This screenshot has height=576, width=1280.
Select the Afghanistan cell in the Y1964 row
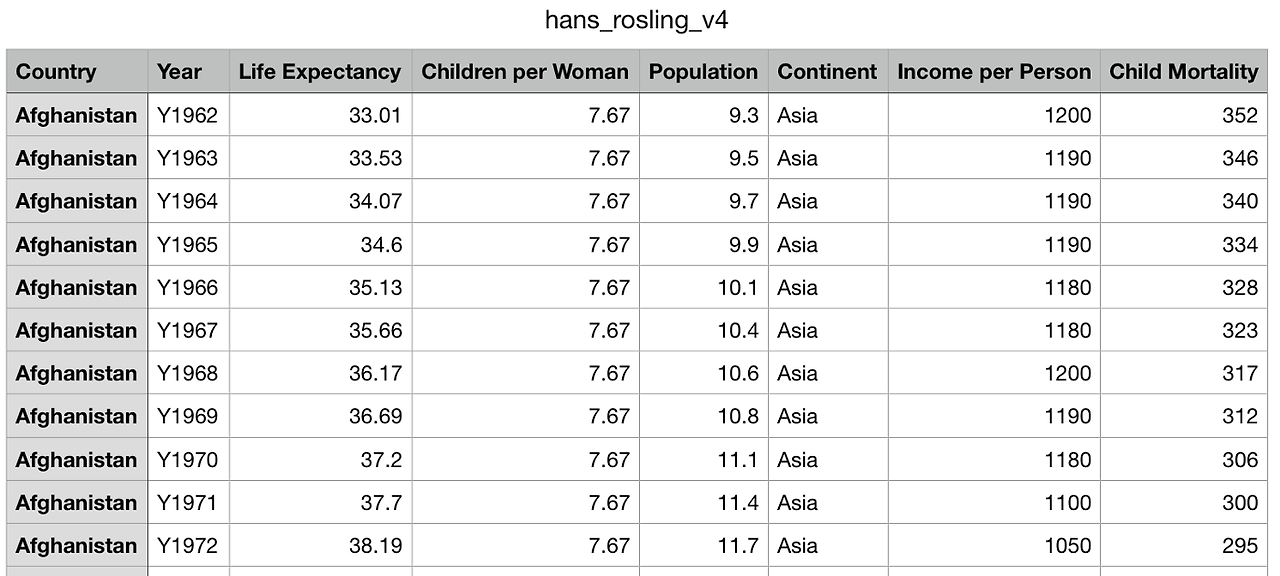pos(76,201)
